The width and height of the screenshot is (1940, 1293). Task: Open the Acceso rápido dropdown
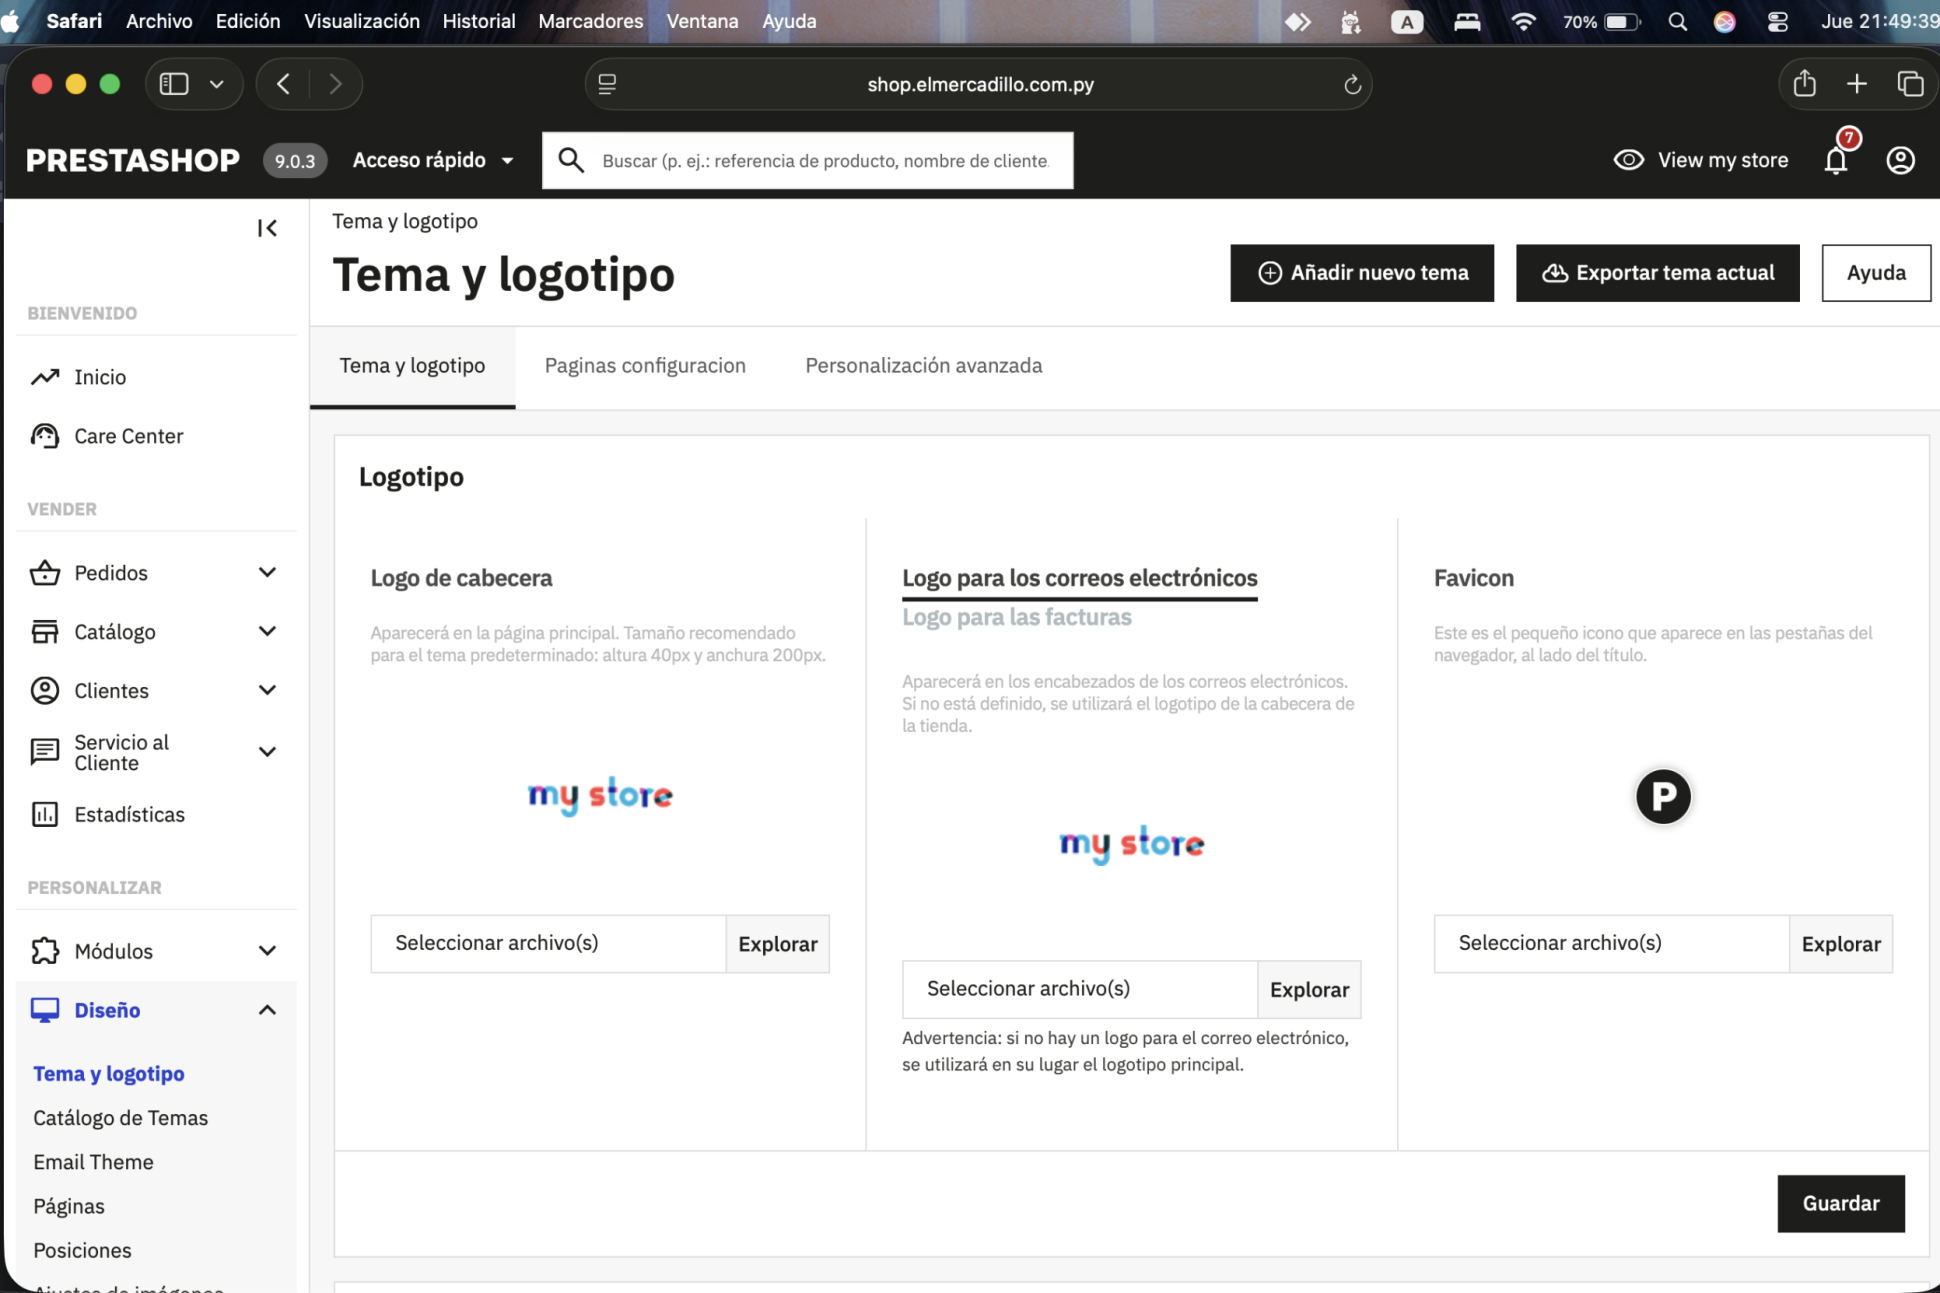pos(433,160)
